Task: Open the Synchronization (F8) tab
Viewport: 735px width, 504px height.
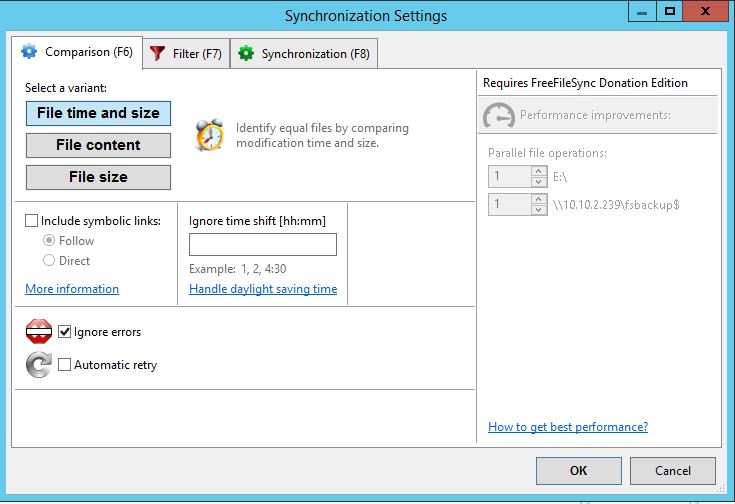Action: coord(304,54)
